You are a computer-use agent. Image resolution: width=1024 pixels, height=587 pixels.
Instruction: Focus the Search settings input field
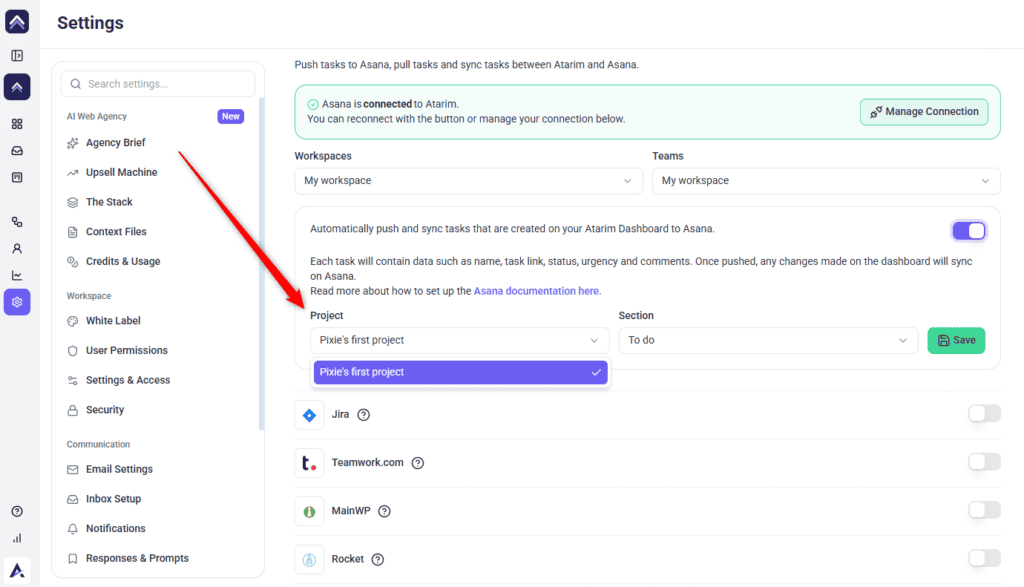158,84
